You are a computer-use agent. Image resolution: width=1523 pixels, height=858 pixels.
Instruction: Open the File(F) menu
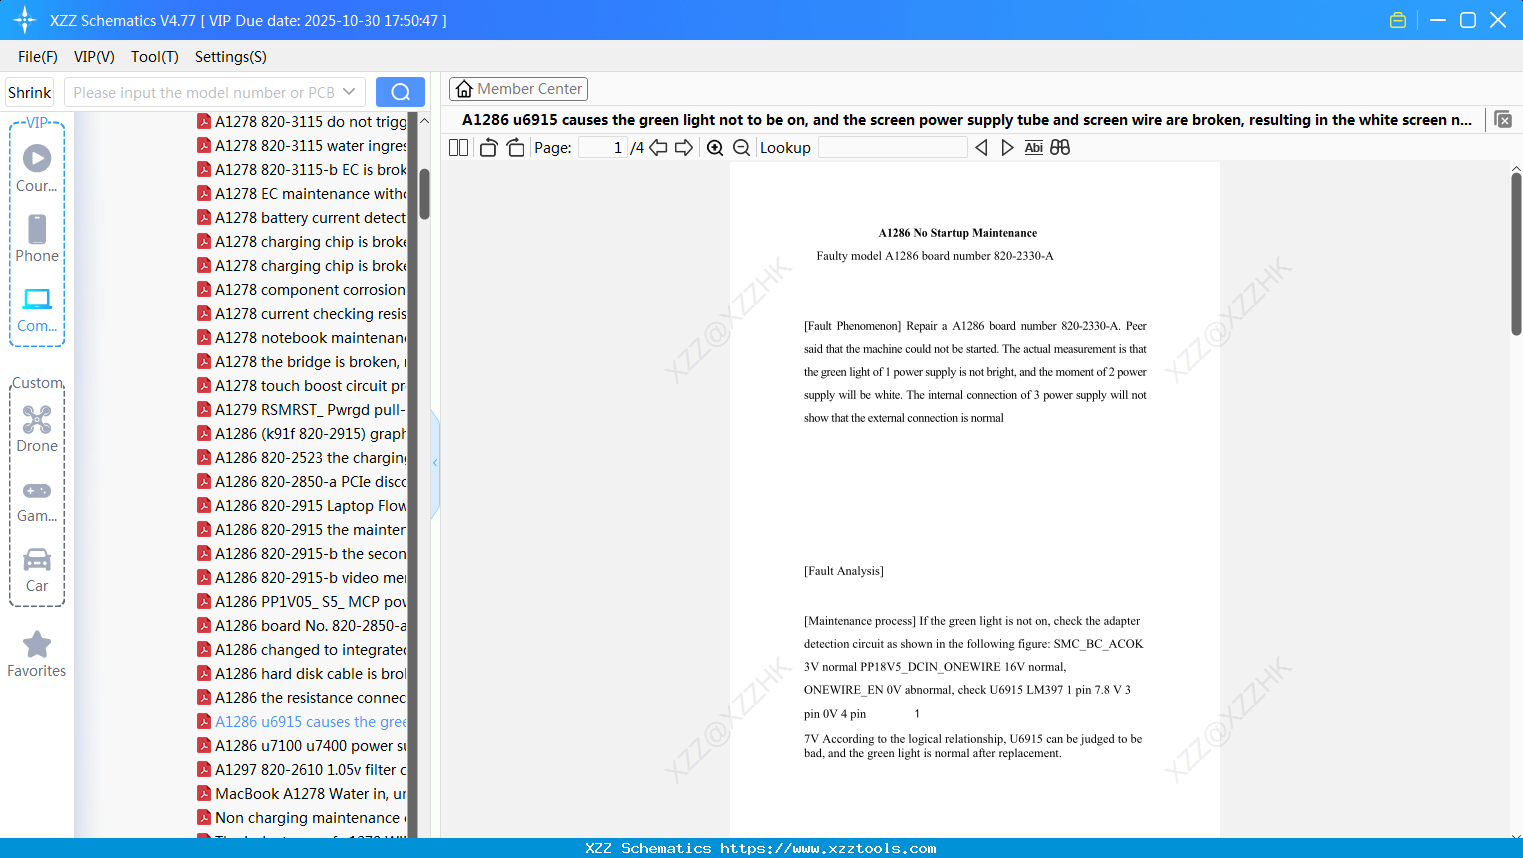pos(38,57)
